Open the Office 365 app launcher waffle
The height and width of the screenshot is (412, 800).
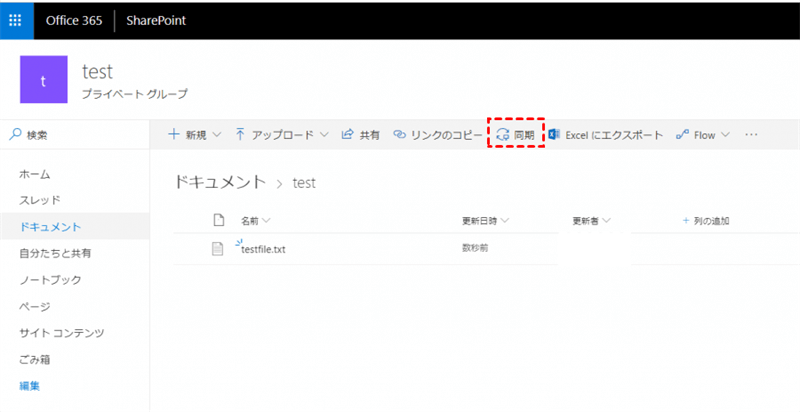coord(15,20)
